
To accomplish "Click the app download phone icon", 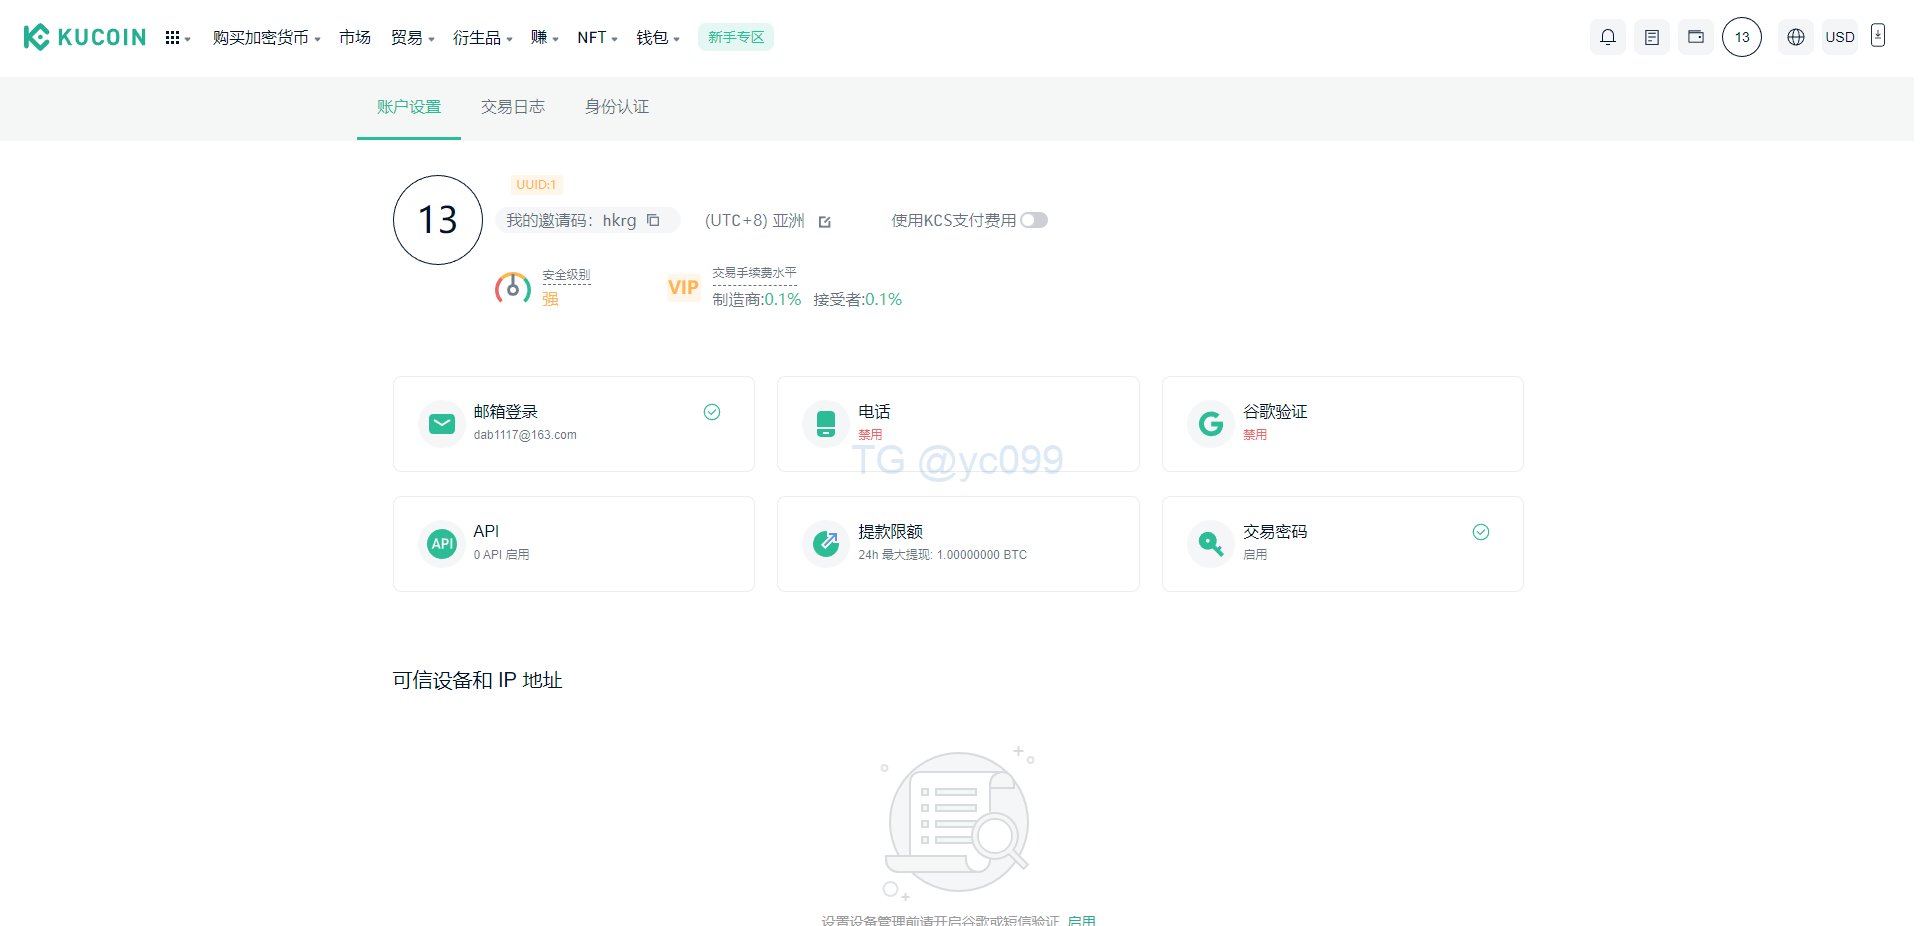I will (1877, 36).
